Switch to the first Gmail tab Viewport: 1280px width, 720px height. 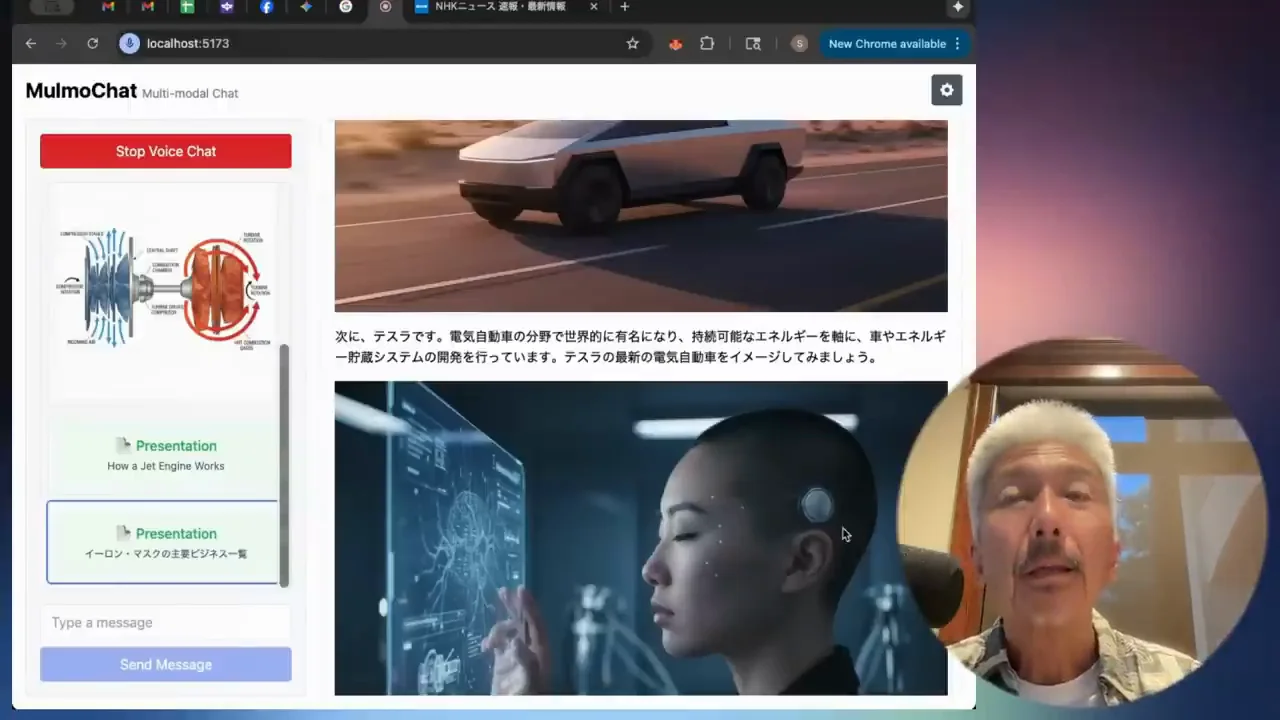pyautogui.click(x=108, y=7)
